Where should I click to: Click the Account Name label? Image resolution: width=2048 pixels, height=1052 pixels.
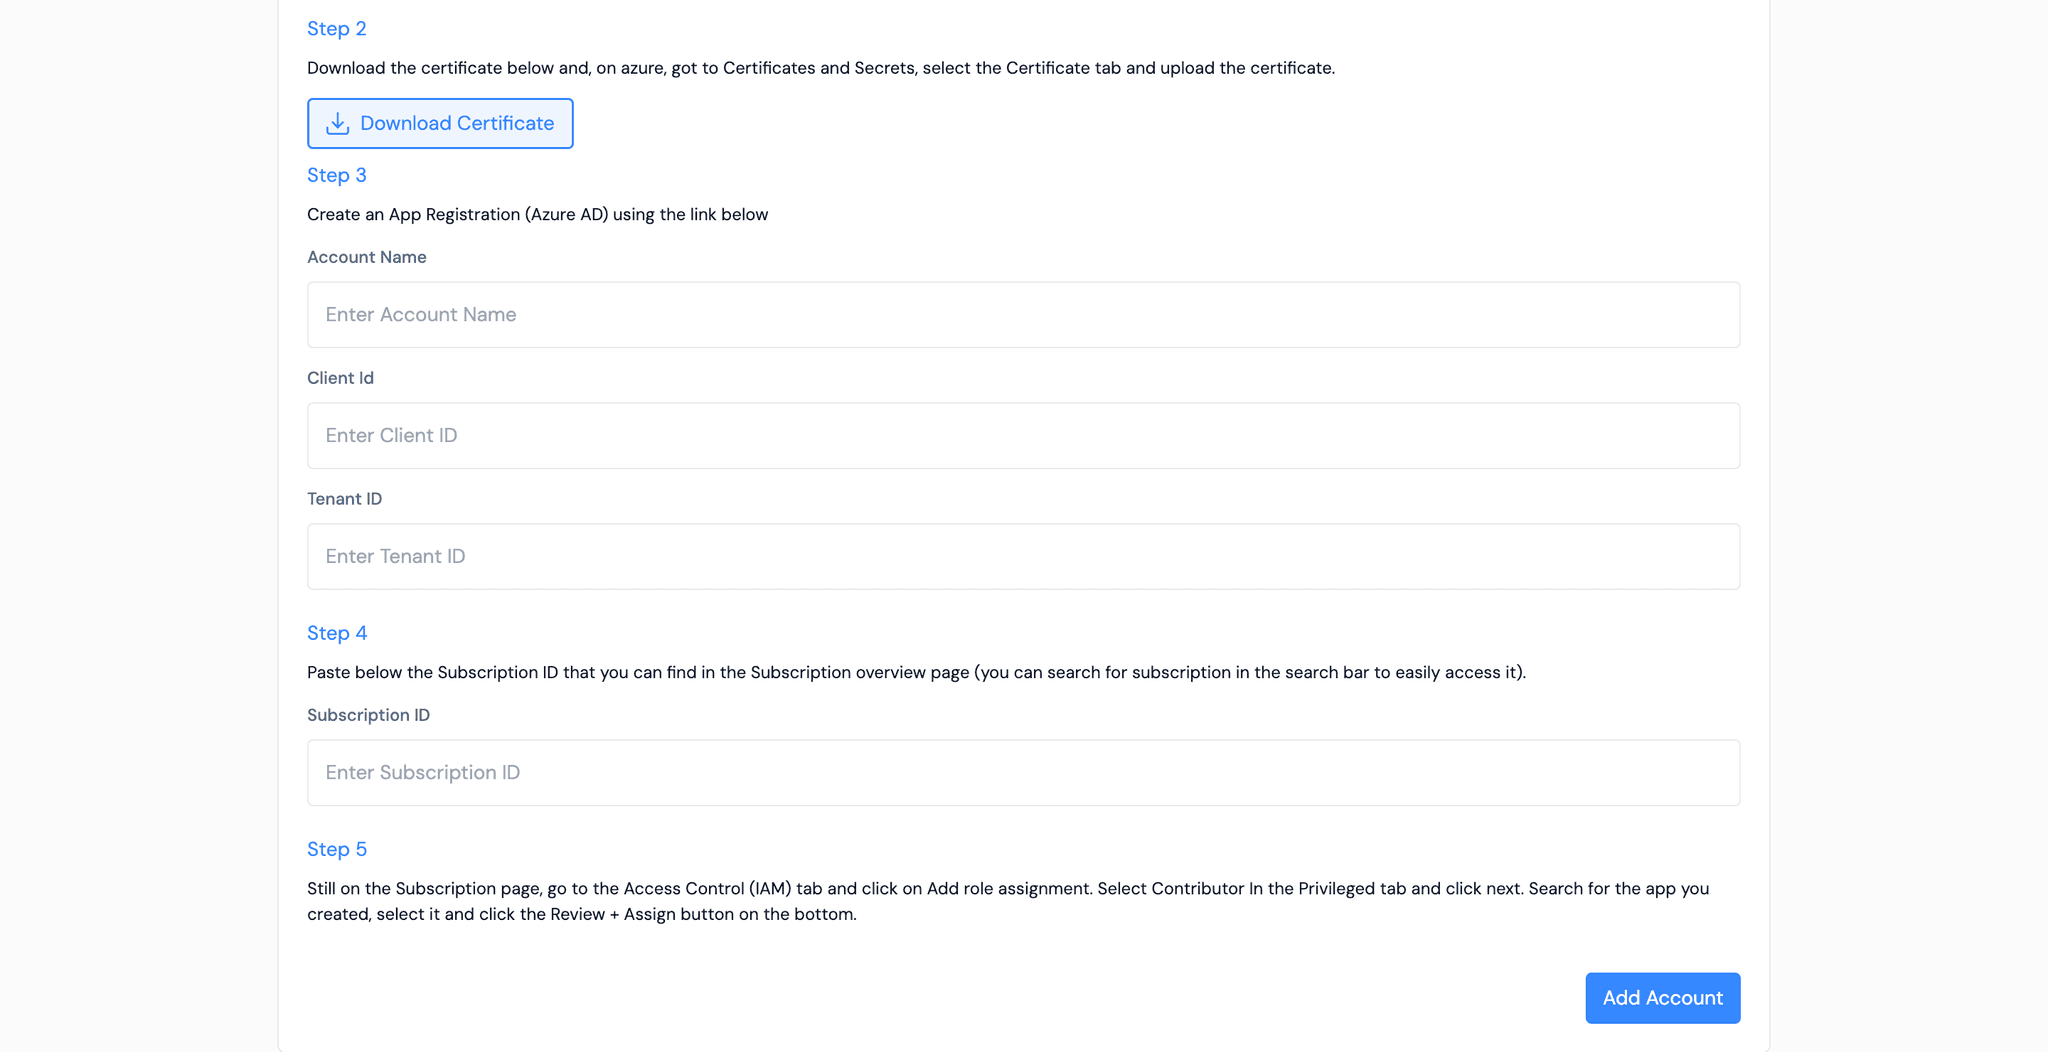(366, 257)
